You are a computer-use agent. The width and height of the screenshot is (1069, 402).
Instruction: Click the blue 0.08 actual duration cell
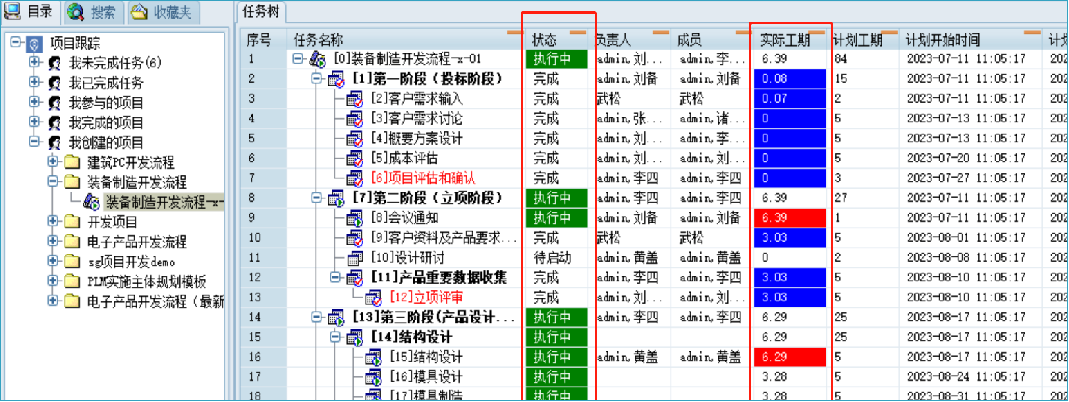(789, 80)
